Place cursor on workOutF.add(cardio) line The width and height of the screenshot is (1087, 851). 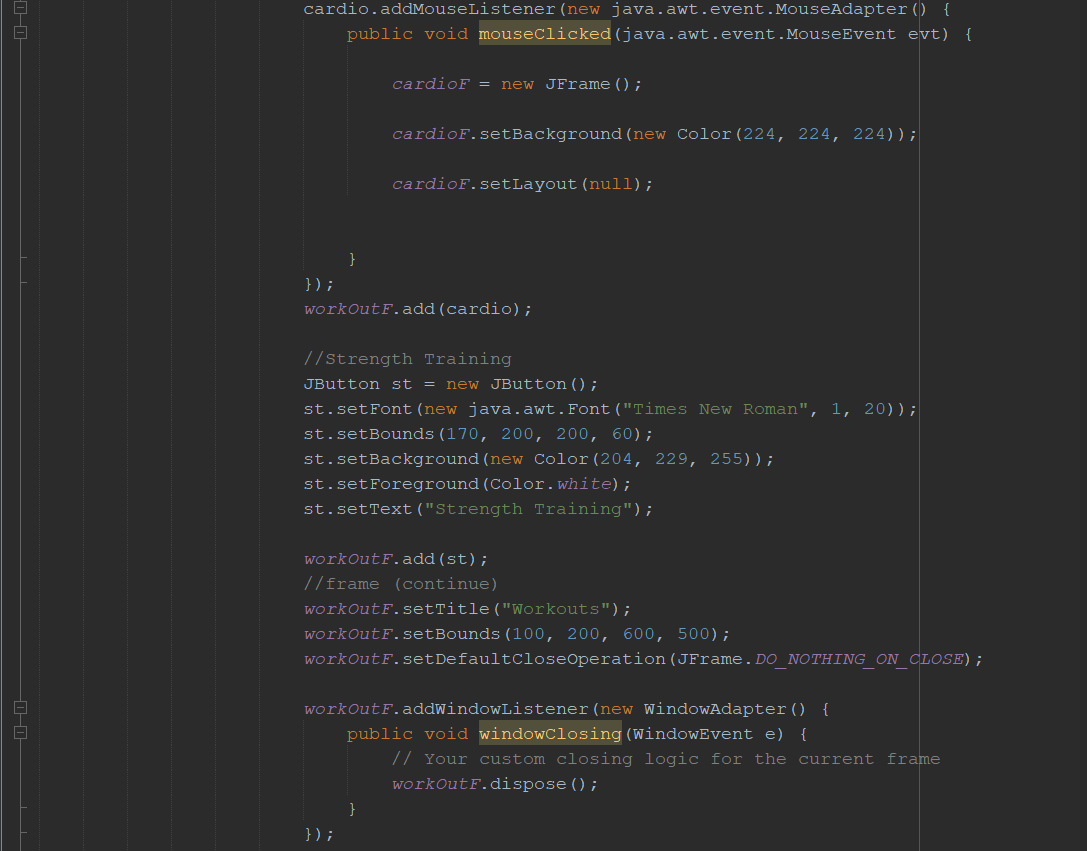418,309
